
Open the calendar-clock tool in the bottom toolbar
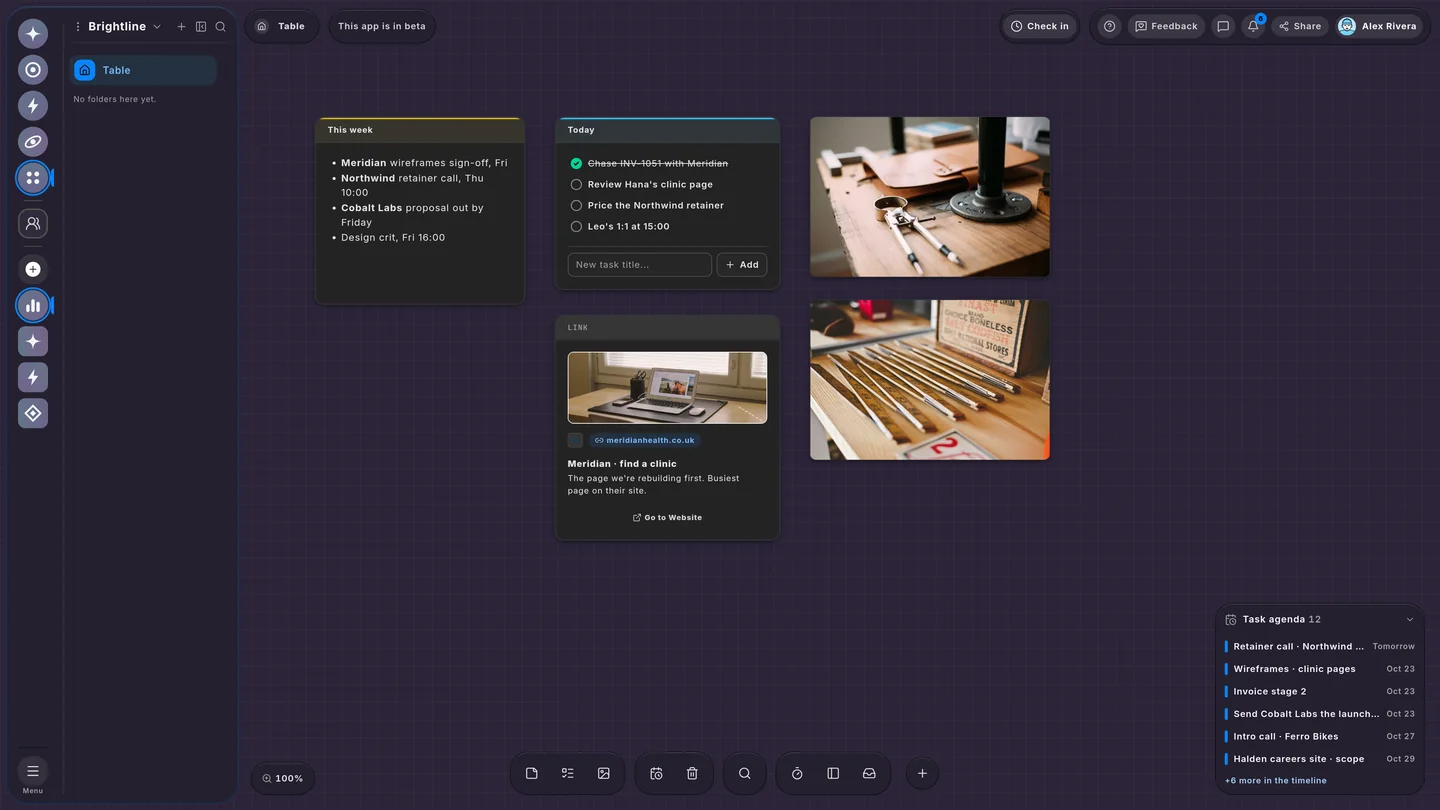(656, 773)
